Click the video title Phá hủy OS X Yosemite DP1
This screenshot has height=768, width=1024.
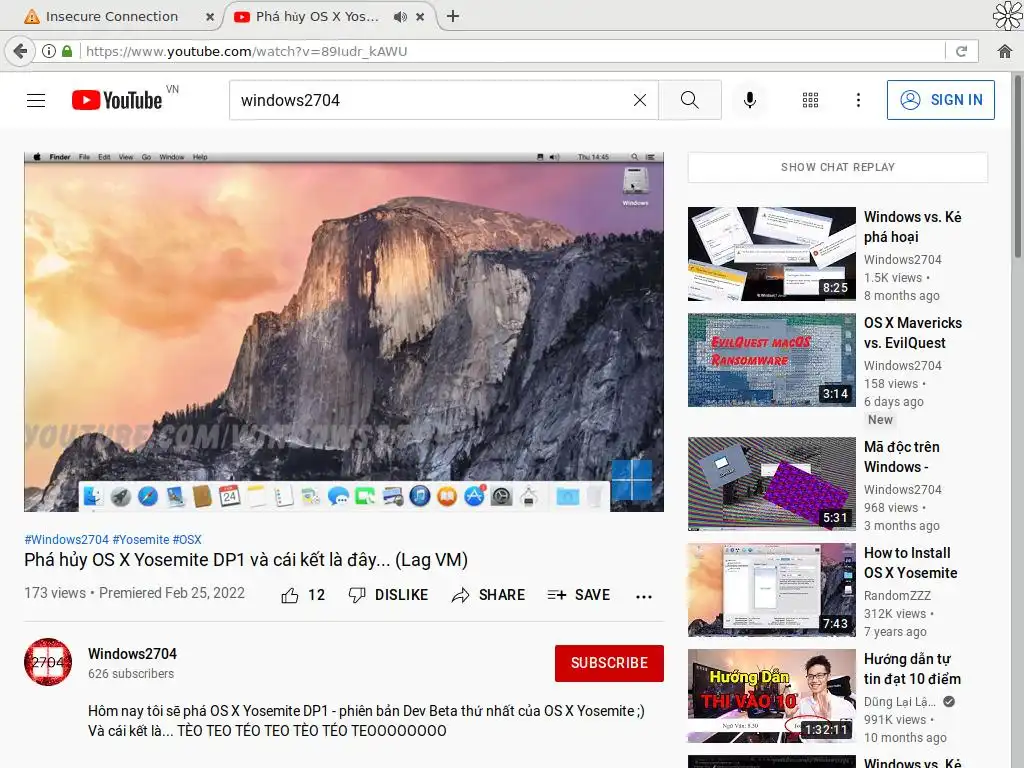(x=246, y=560)
